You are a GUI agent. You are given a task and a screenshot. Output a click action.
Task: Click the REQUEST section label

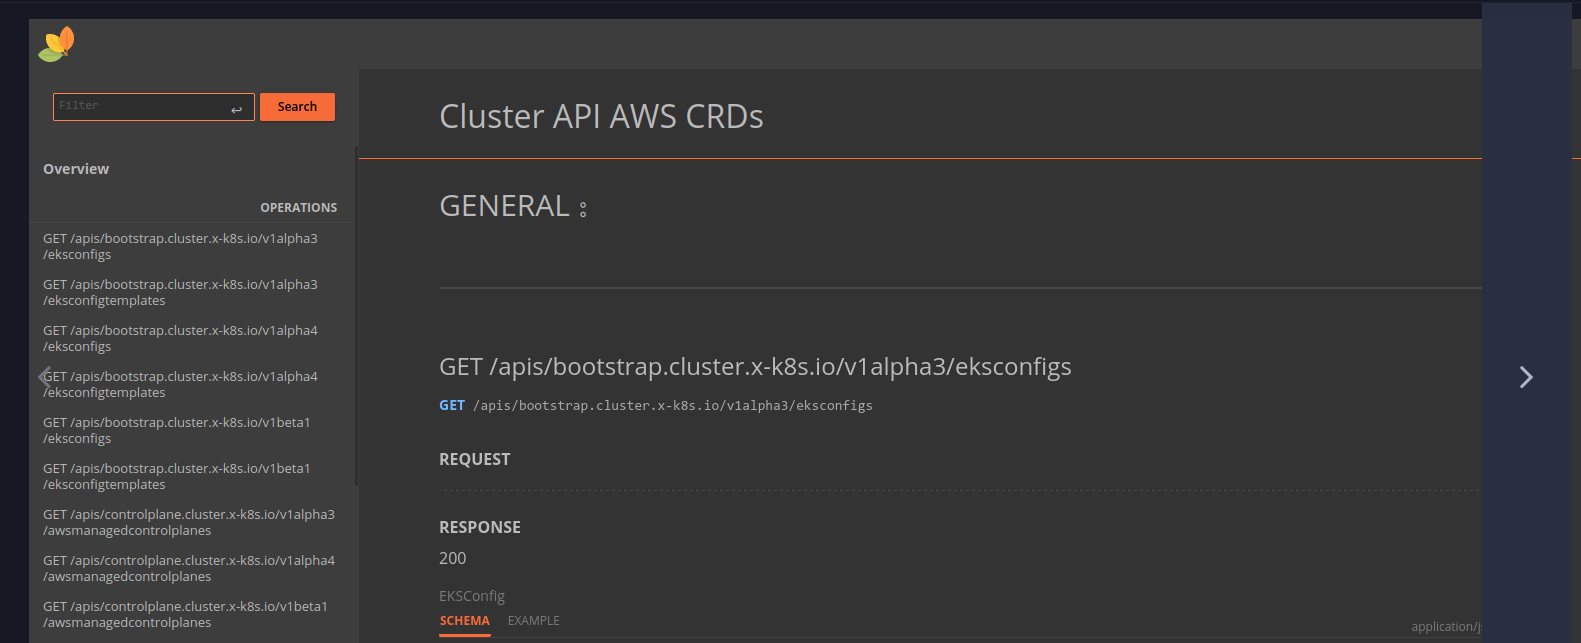(475, 460)
